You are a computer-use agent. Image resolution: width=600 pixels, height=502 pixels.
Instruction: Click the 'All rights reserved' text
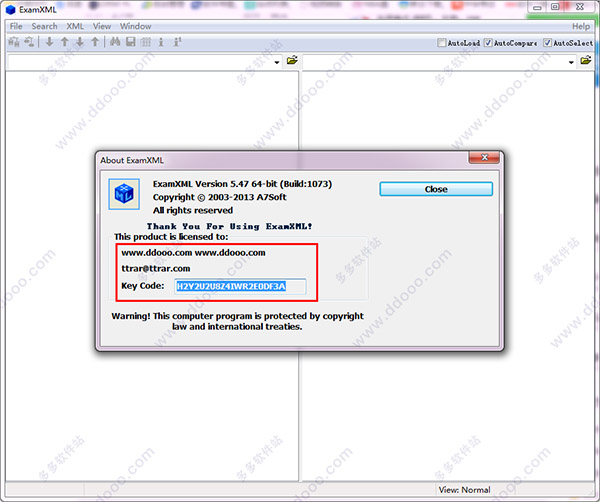click(x=193, y=210)
